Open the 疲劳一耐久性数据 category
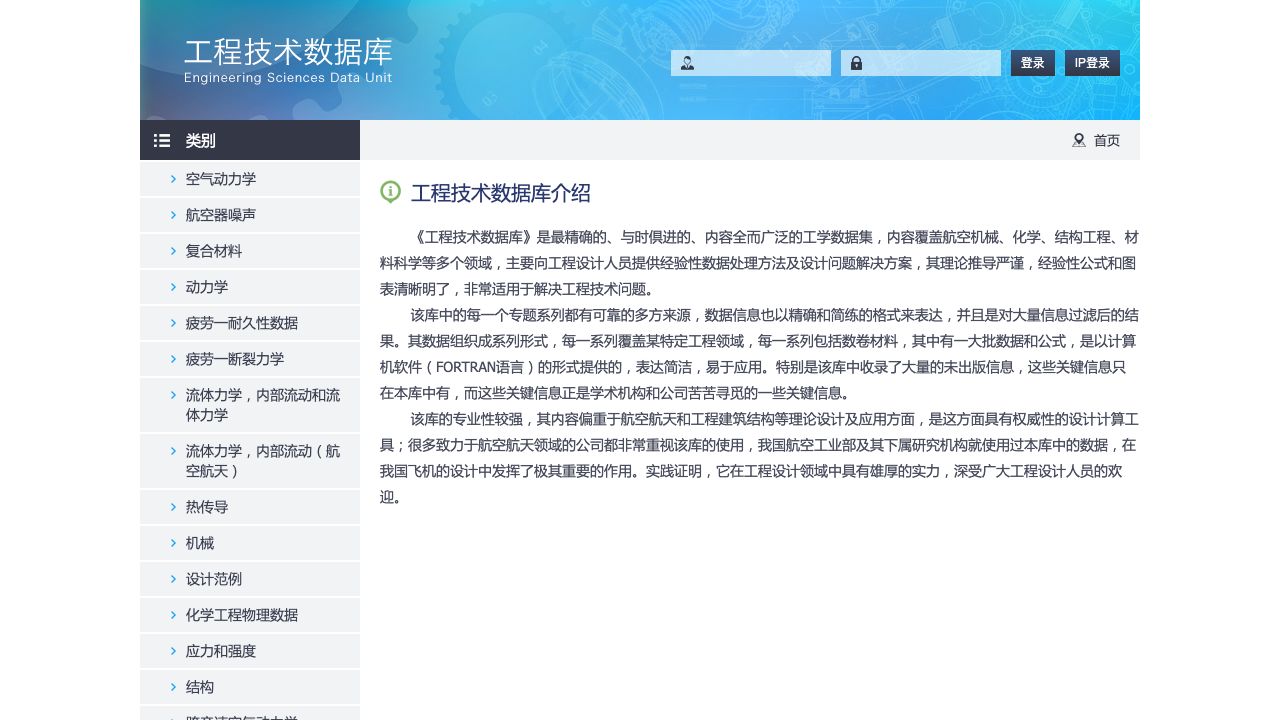1280x720 pixels. click(242, 323)
